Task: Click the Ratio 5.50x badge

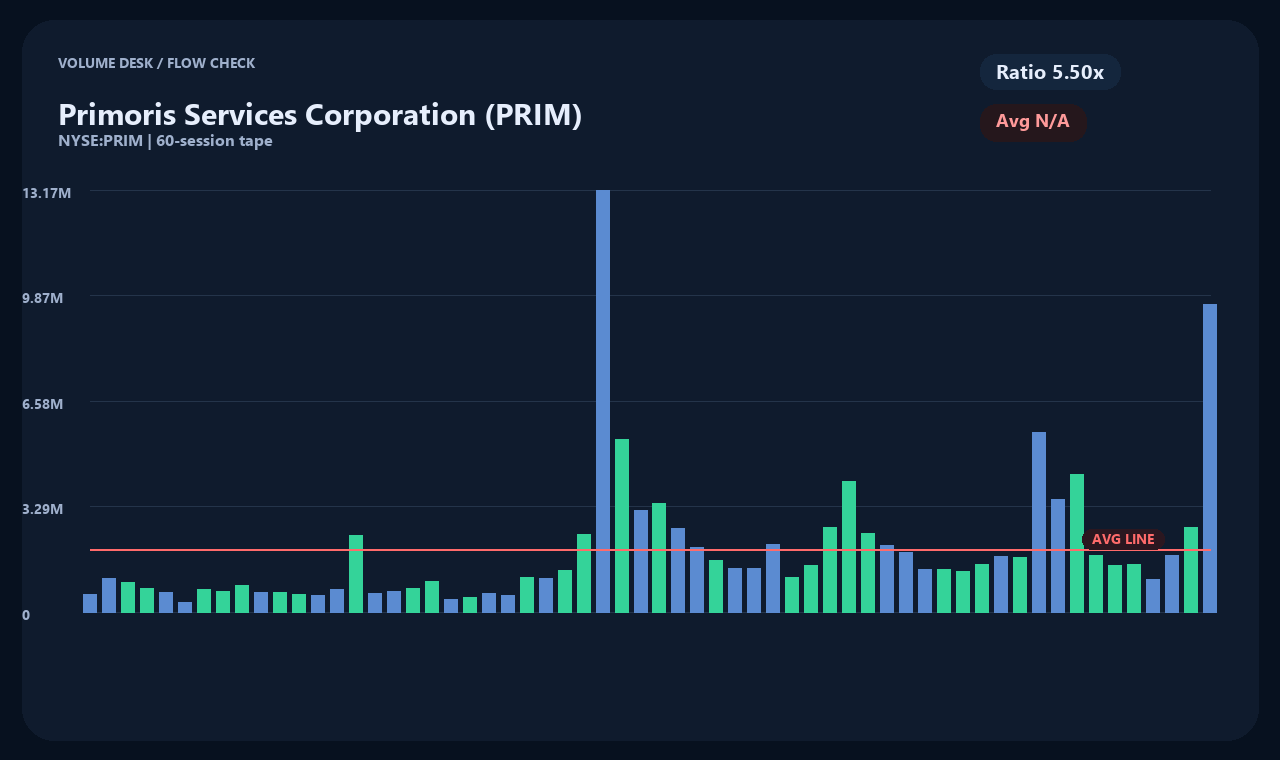Action: click(x=1050, y=72)
